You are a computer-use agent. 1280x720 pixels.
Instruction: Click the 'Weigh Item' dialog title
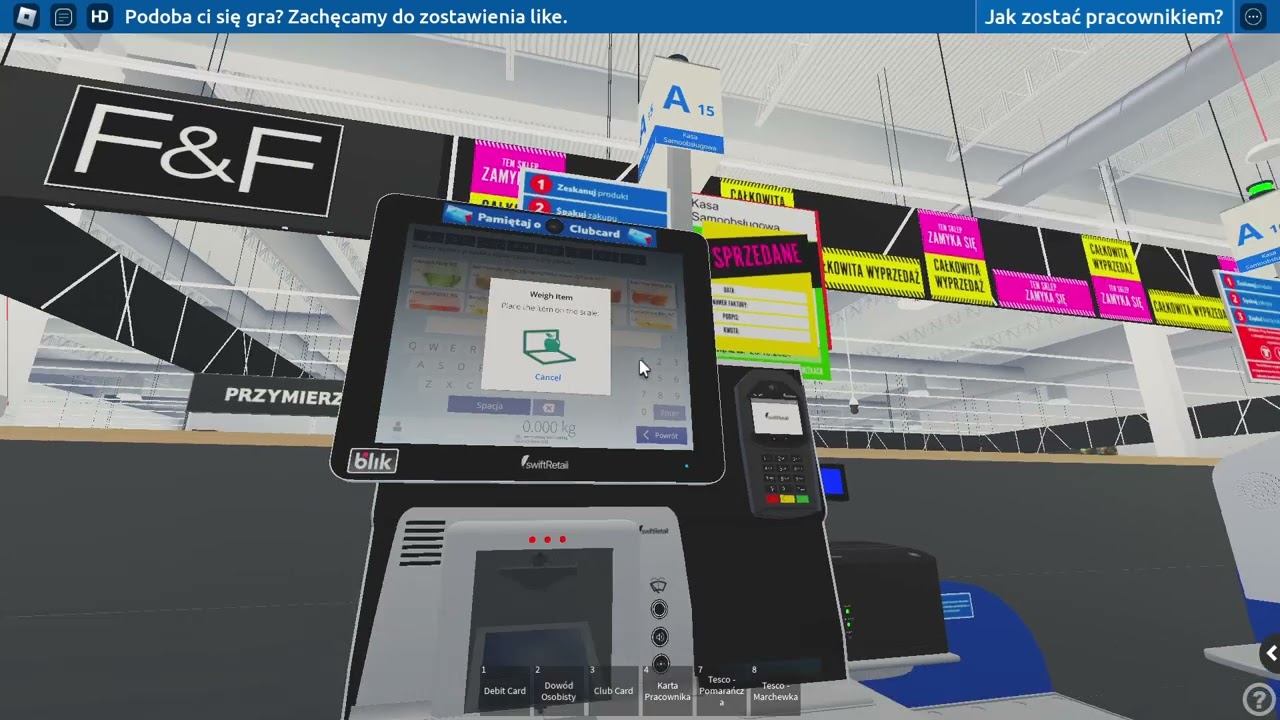pos(550,296)
